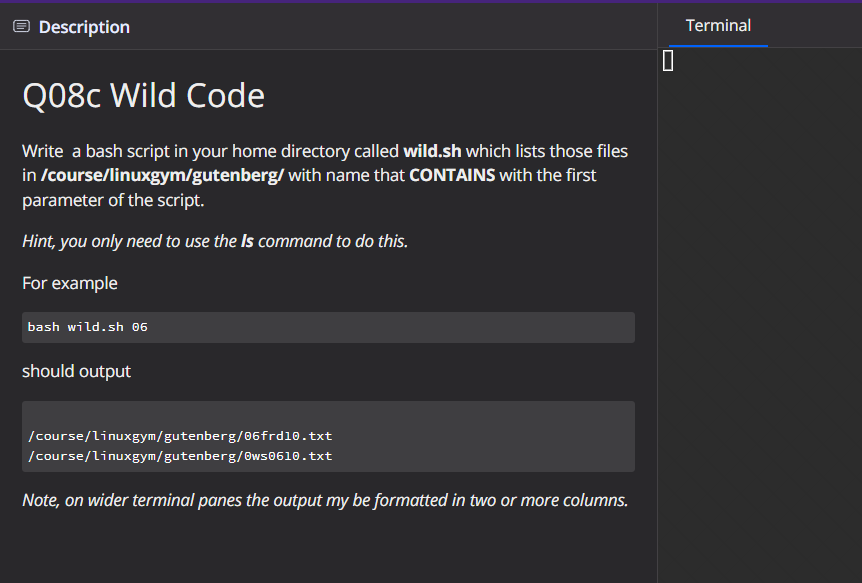This screenshot has height=583, width=862.
Task: Click the bold 'ls' command hint
Action: [x=247, y=241]
